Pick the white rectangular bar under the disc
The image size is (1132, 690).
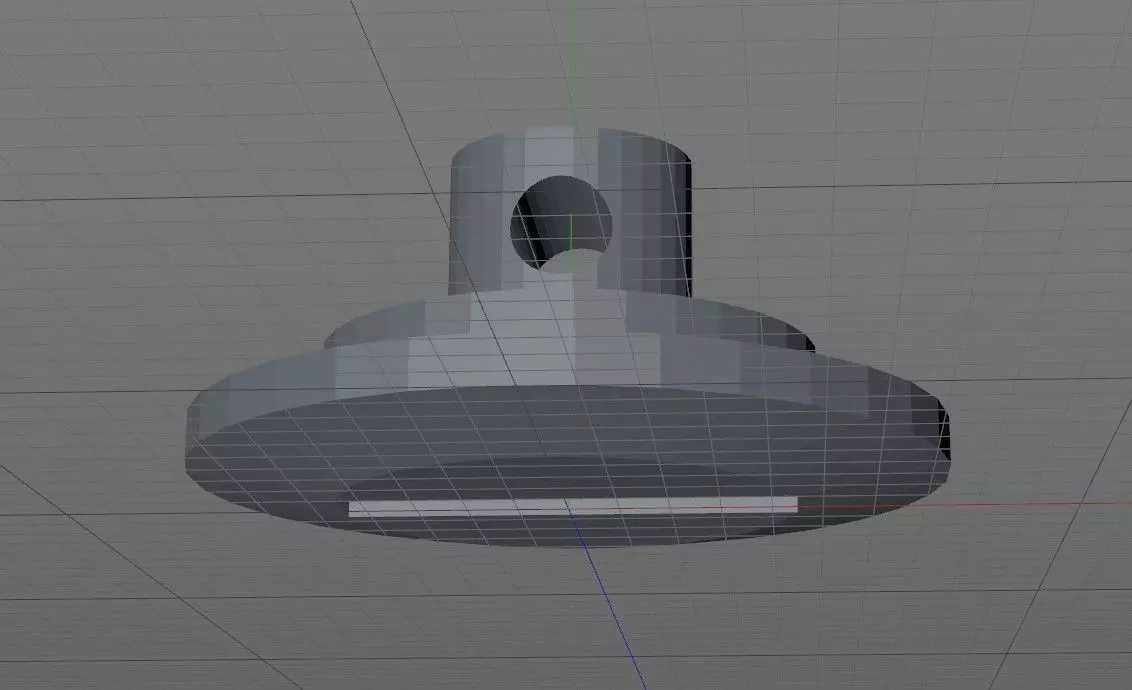(573, 507)
